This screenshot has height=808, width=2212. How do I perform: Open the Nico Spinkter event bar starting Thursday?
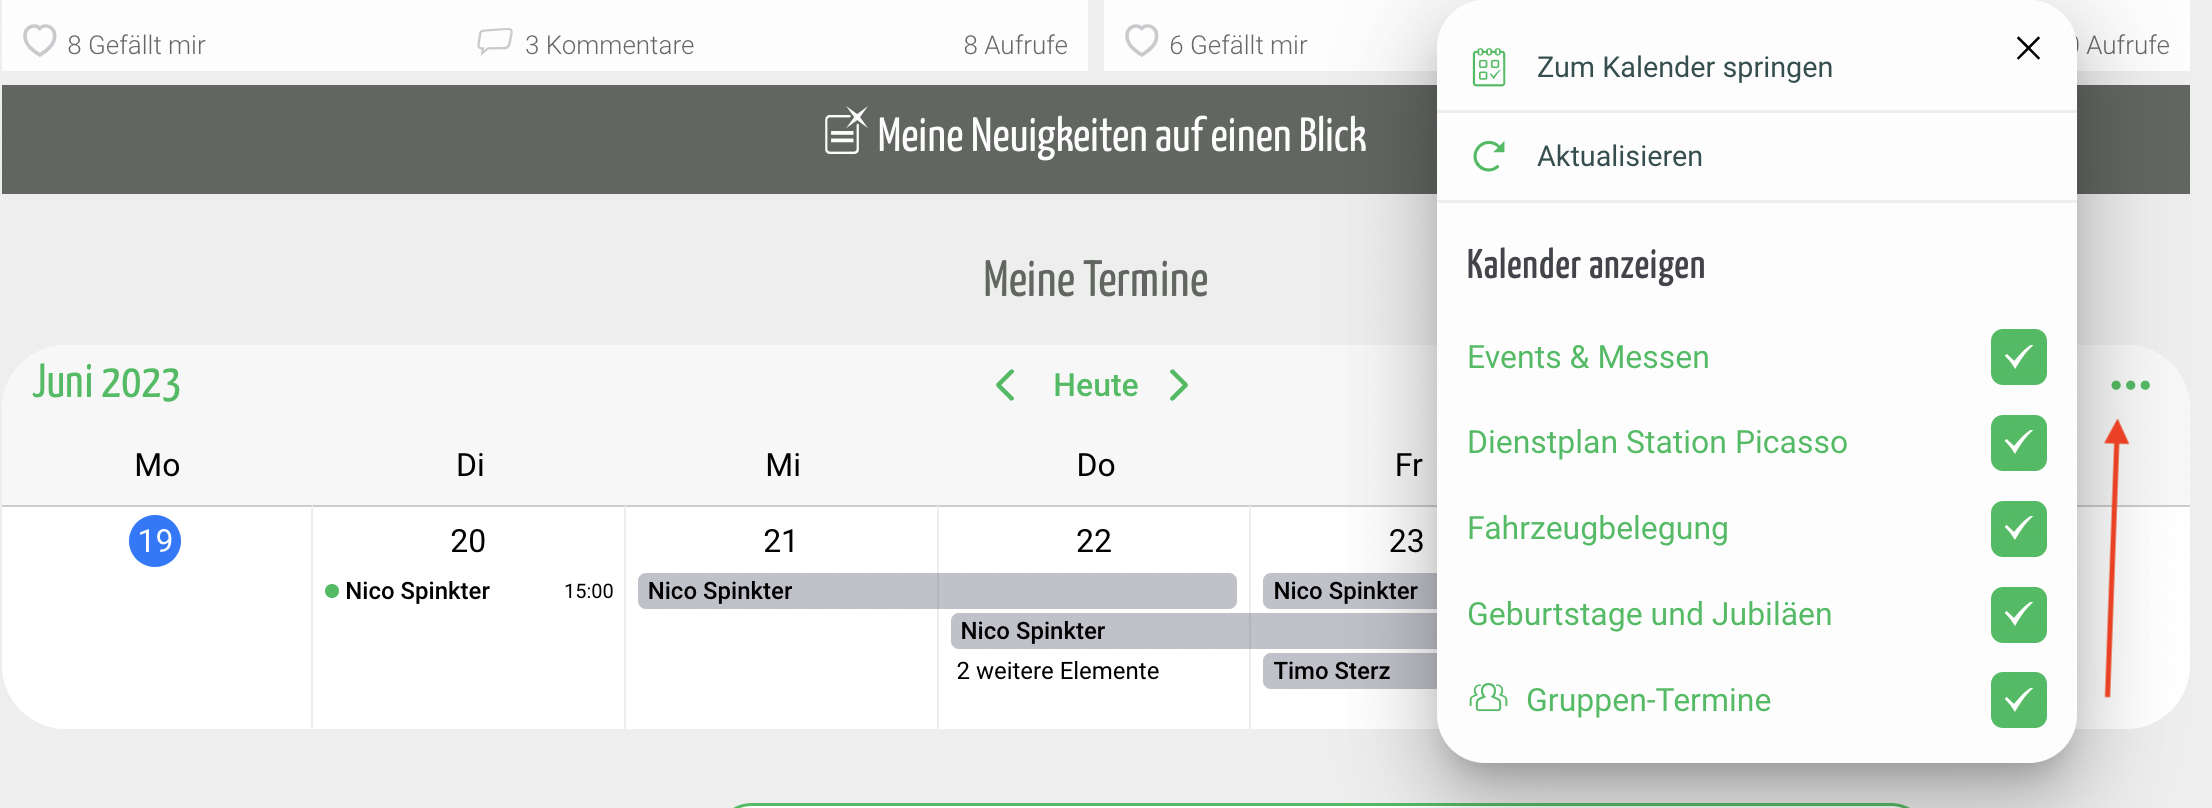tap(1194, 631)
